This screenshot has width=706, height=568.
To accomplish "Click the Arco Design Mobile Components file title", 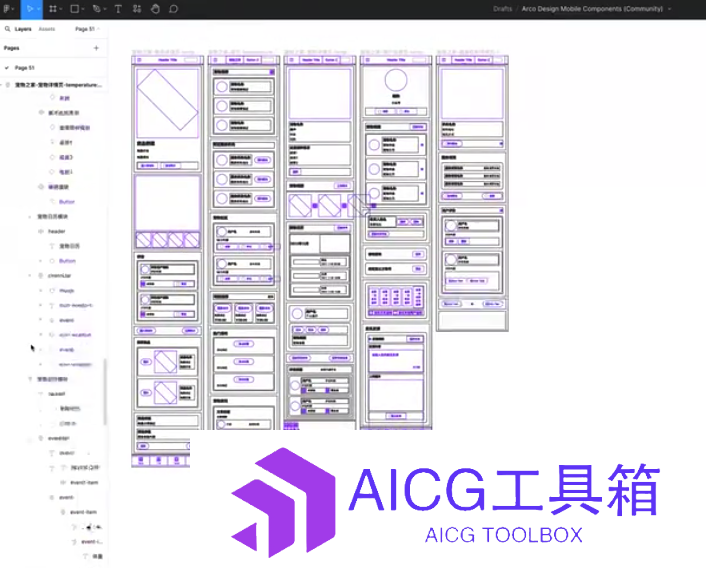I will click(x=593, y=9).
